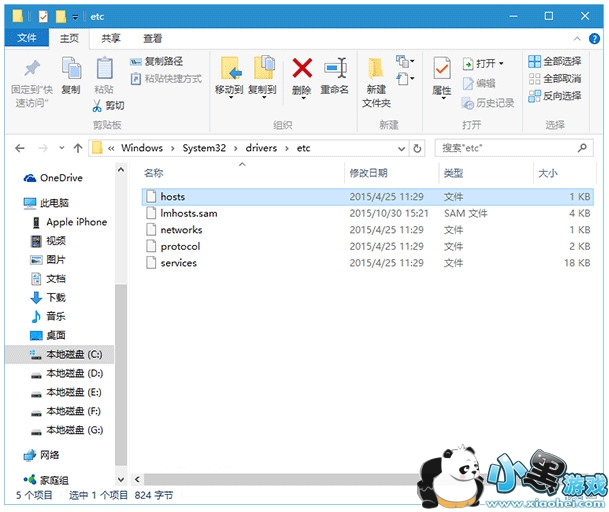Open Properties of selected file
This screenshot has height=512, width=609.
click(442, 77)
